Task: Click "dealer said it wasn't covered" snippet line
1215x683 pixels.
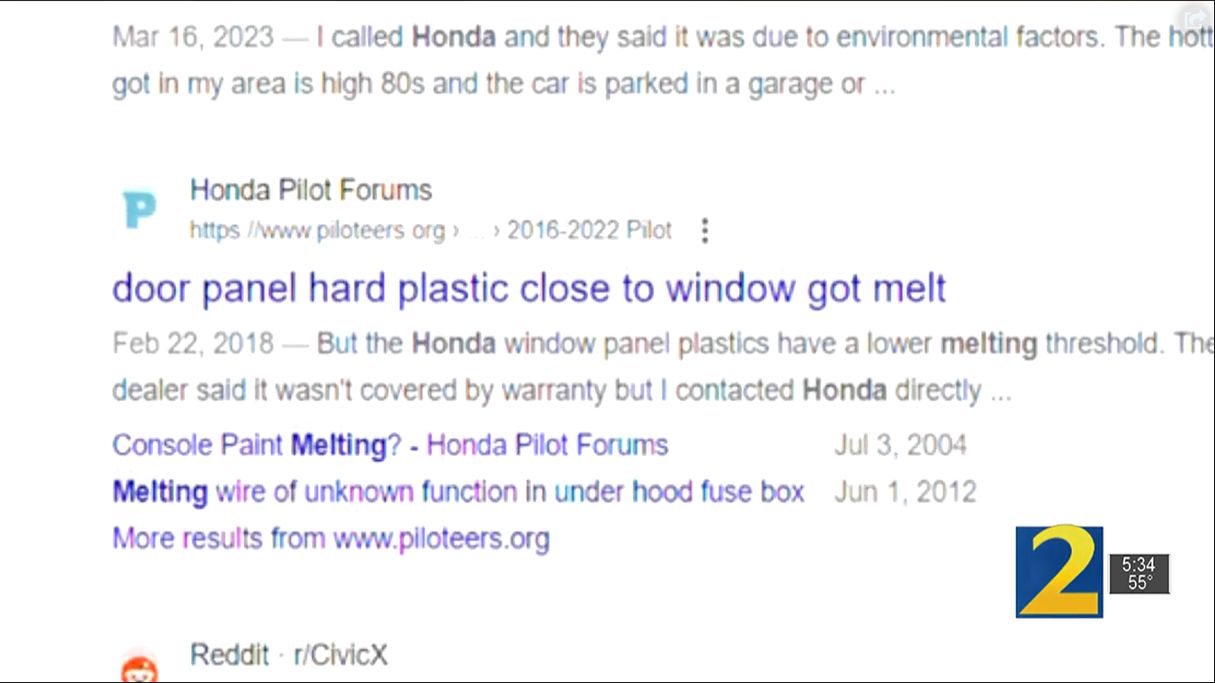Action: (562, 390)
